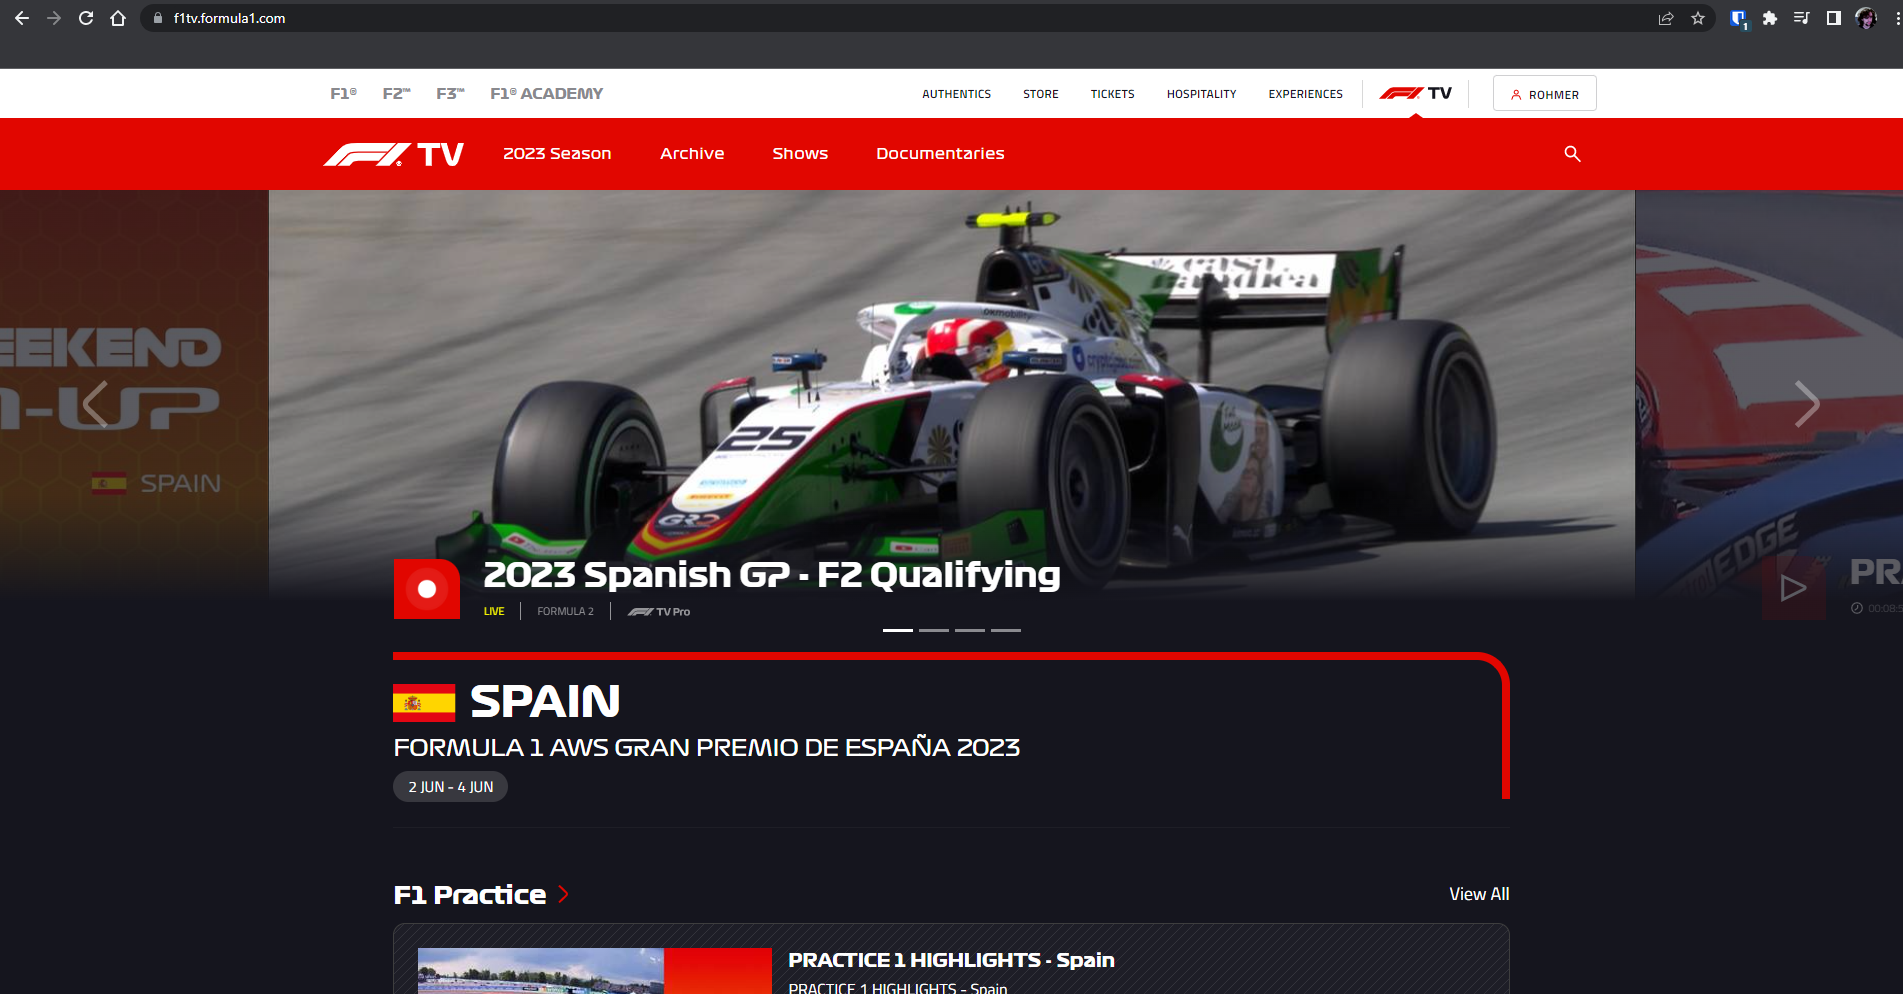Open Practice 1 Highlights thumbnail
1903x994 pixels.
coord(594,971)
